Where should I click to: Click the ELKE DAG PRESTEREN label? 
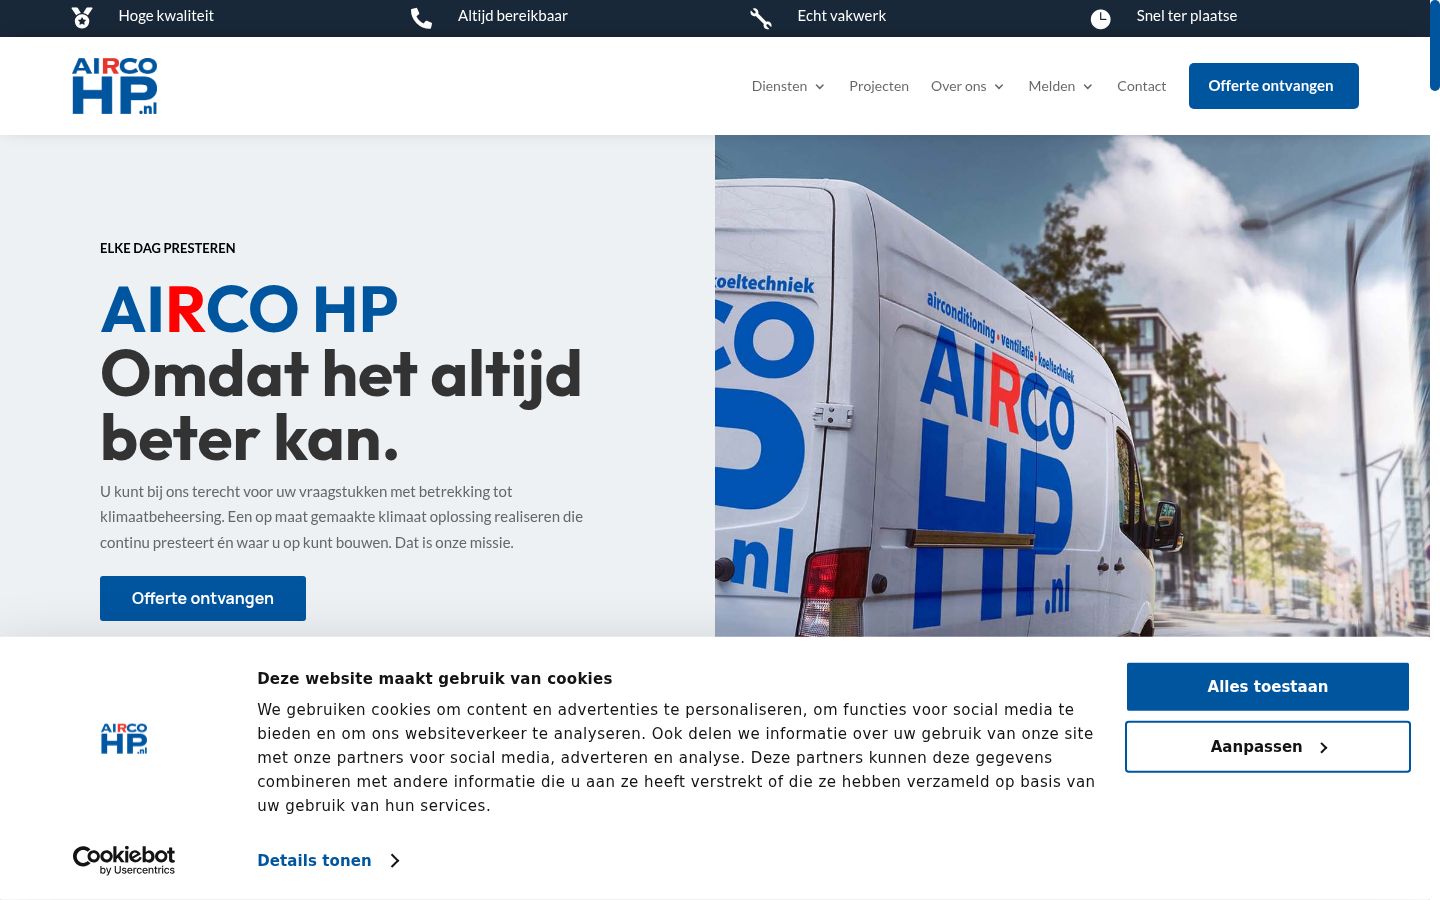(x=168, y=248)
